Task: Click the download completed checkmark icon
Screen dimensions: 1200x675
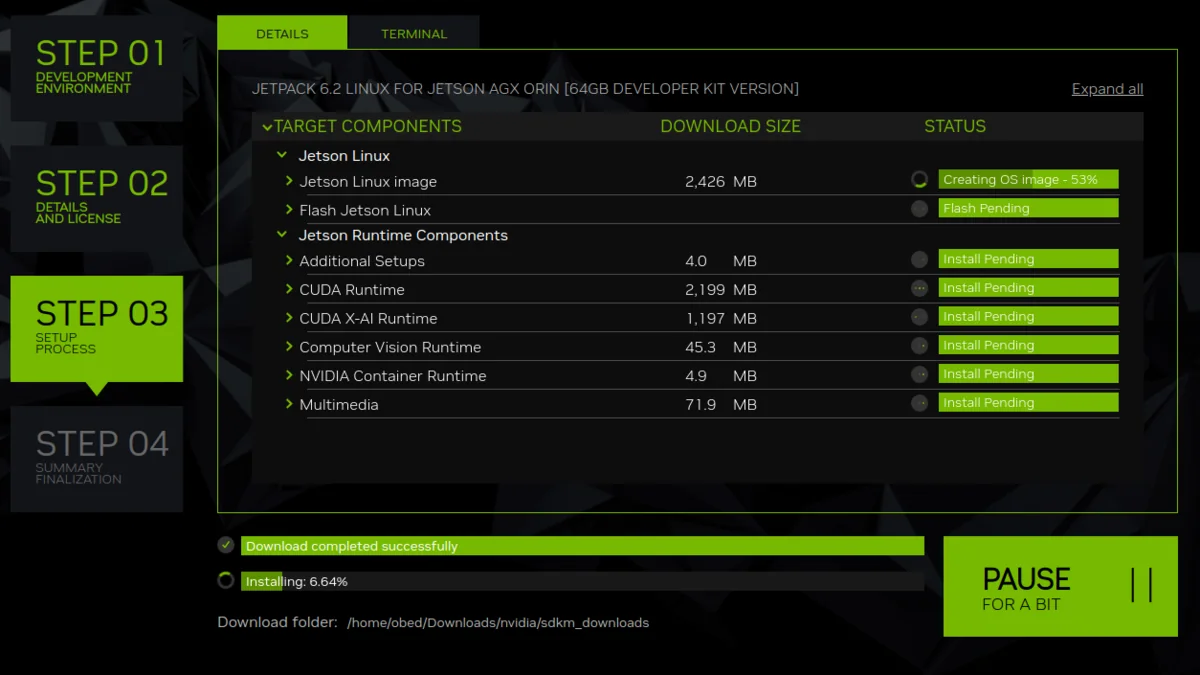Action: point(226,545)
